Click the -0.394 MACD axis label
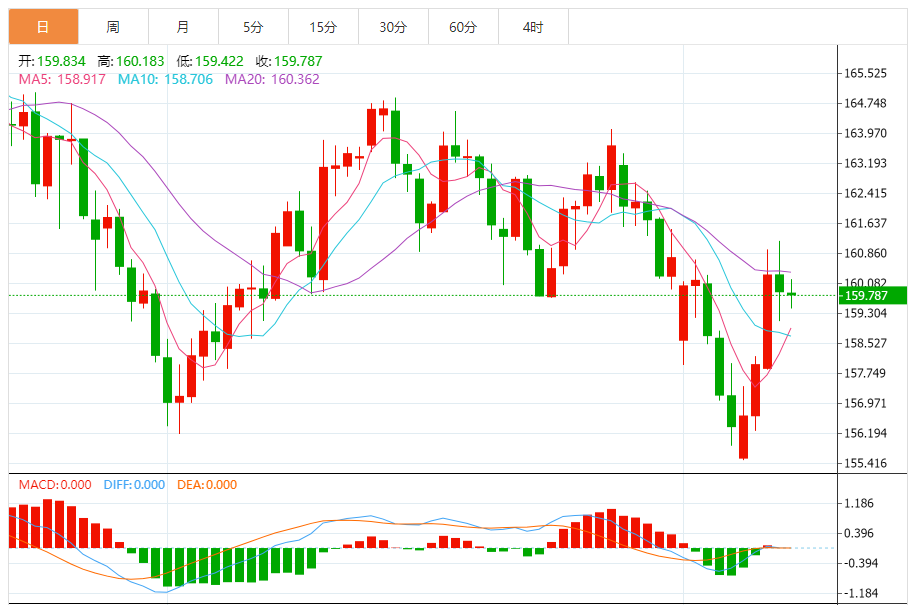The width and height of the screenshot is (913, 605). [x=861, y=563]
